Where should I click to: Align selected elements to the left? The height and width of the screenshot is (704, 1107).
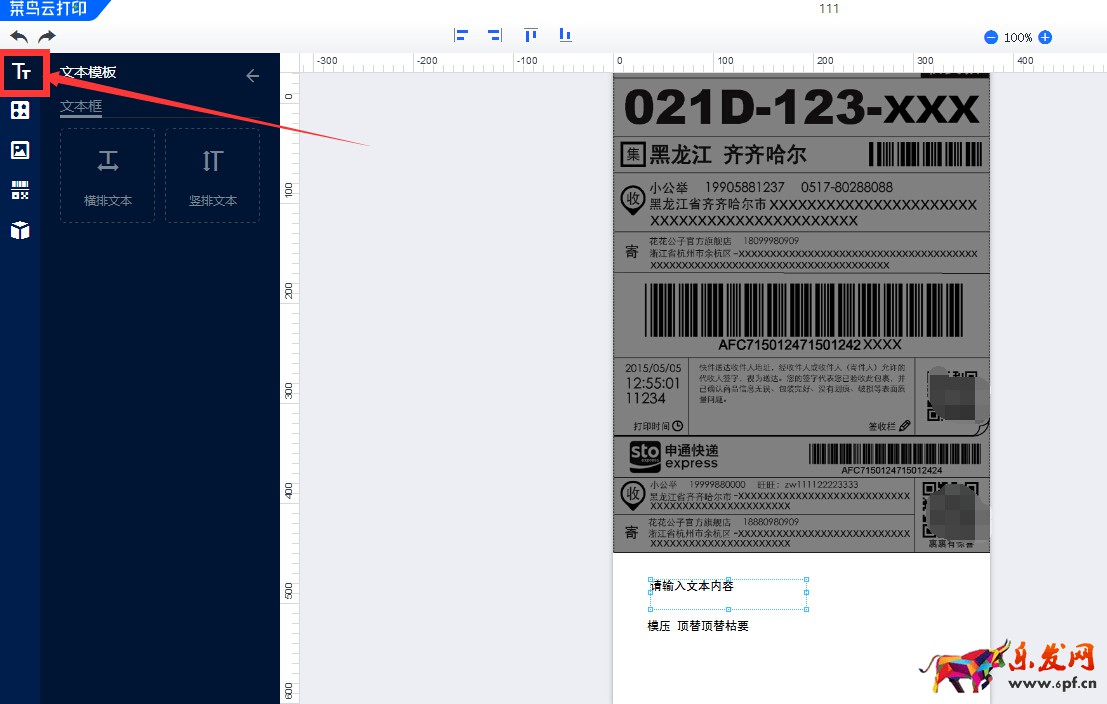coord(461,35)
